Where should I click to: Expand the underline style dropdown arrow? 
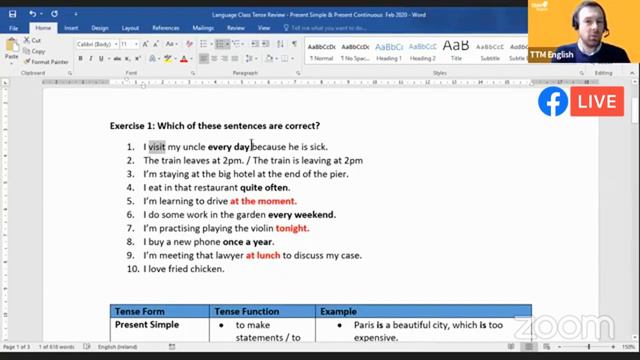coord(109,59)
